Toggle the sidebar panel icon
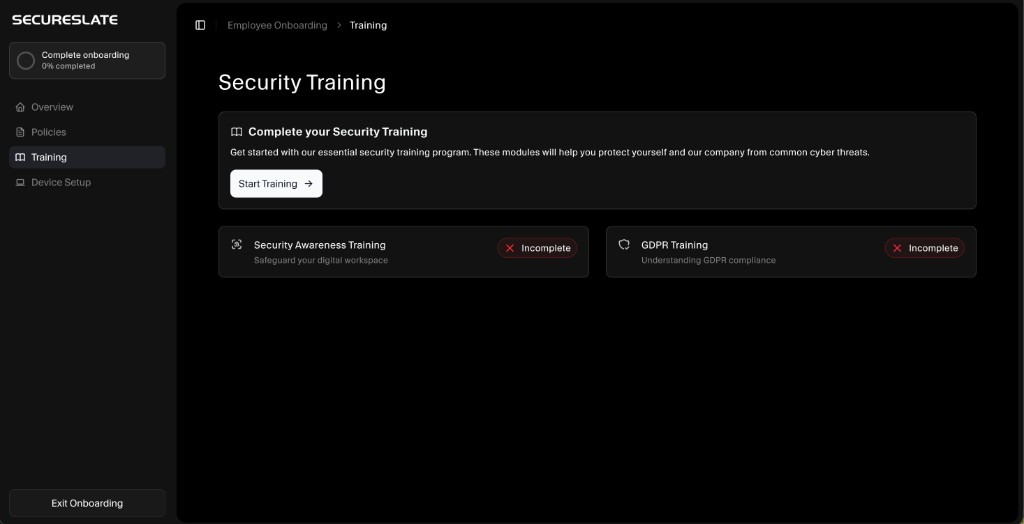Screen dimensions: 1024x524 click(x=200, y=25)
